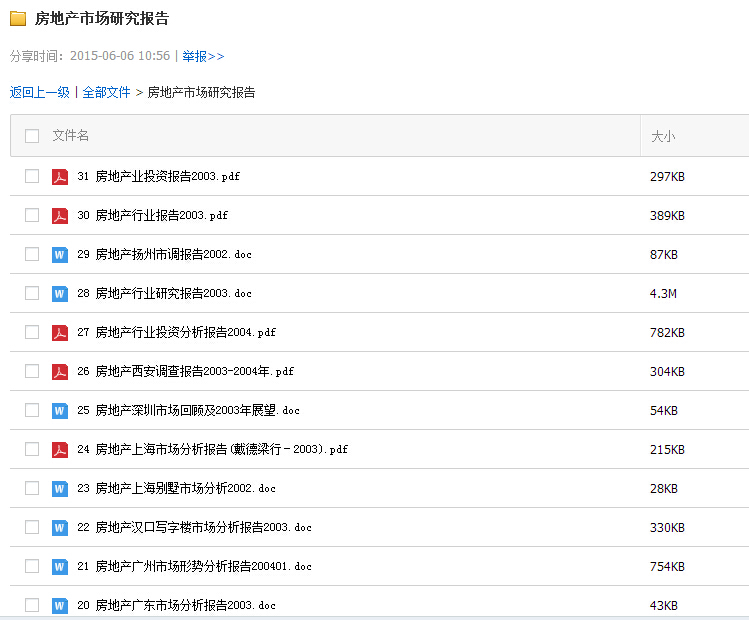Sort by the 大小 column header
Screen dimensions: 749x620
coord(663,136)
